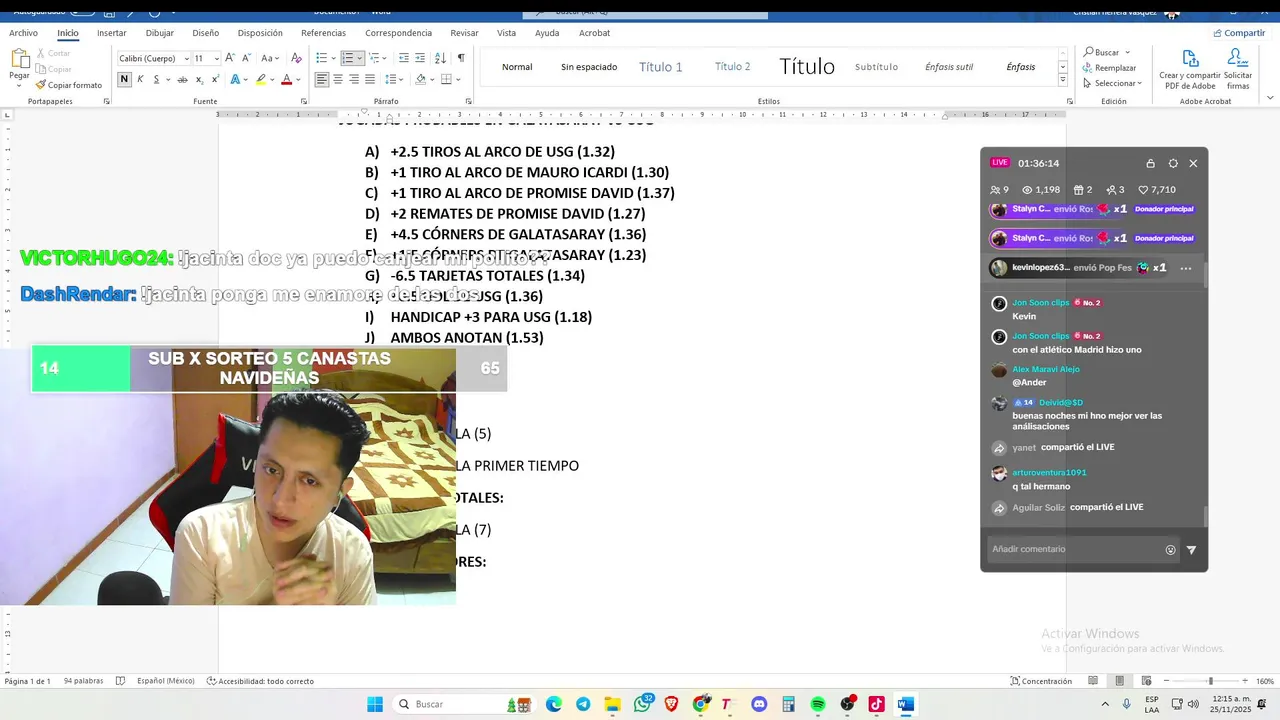
Task: Open the Dibujar ribbon tab
Action: (160, 33)
